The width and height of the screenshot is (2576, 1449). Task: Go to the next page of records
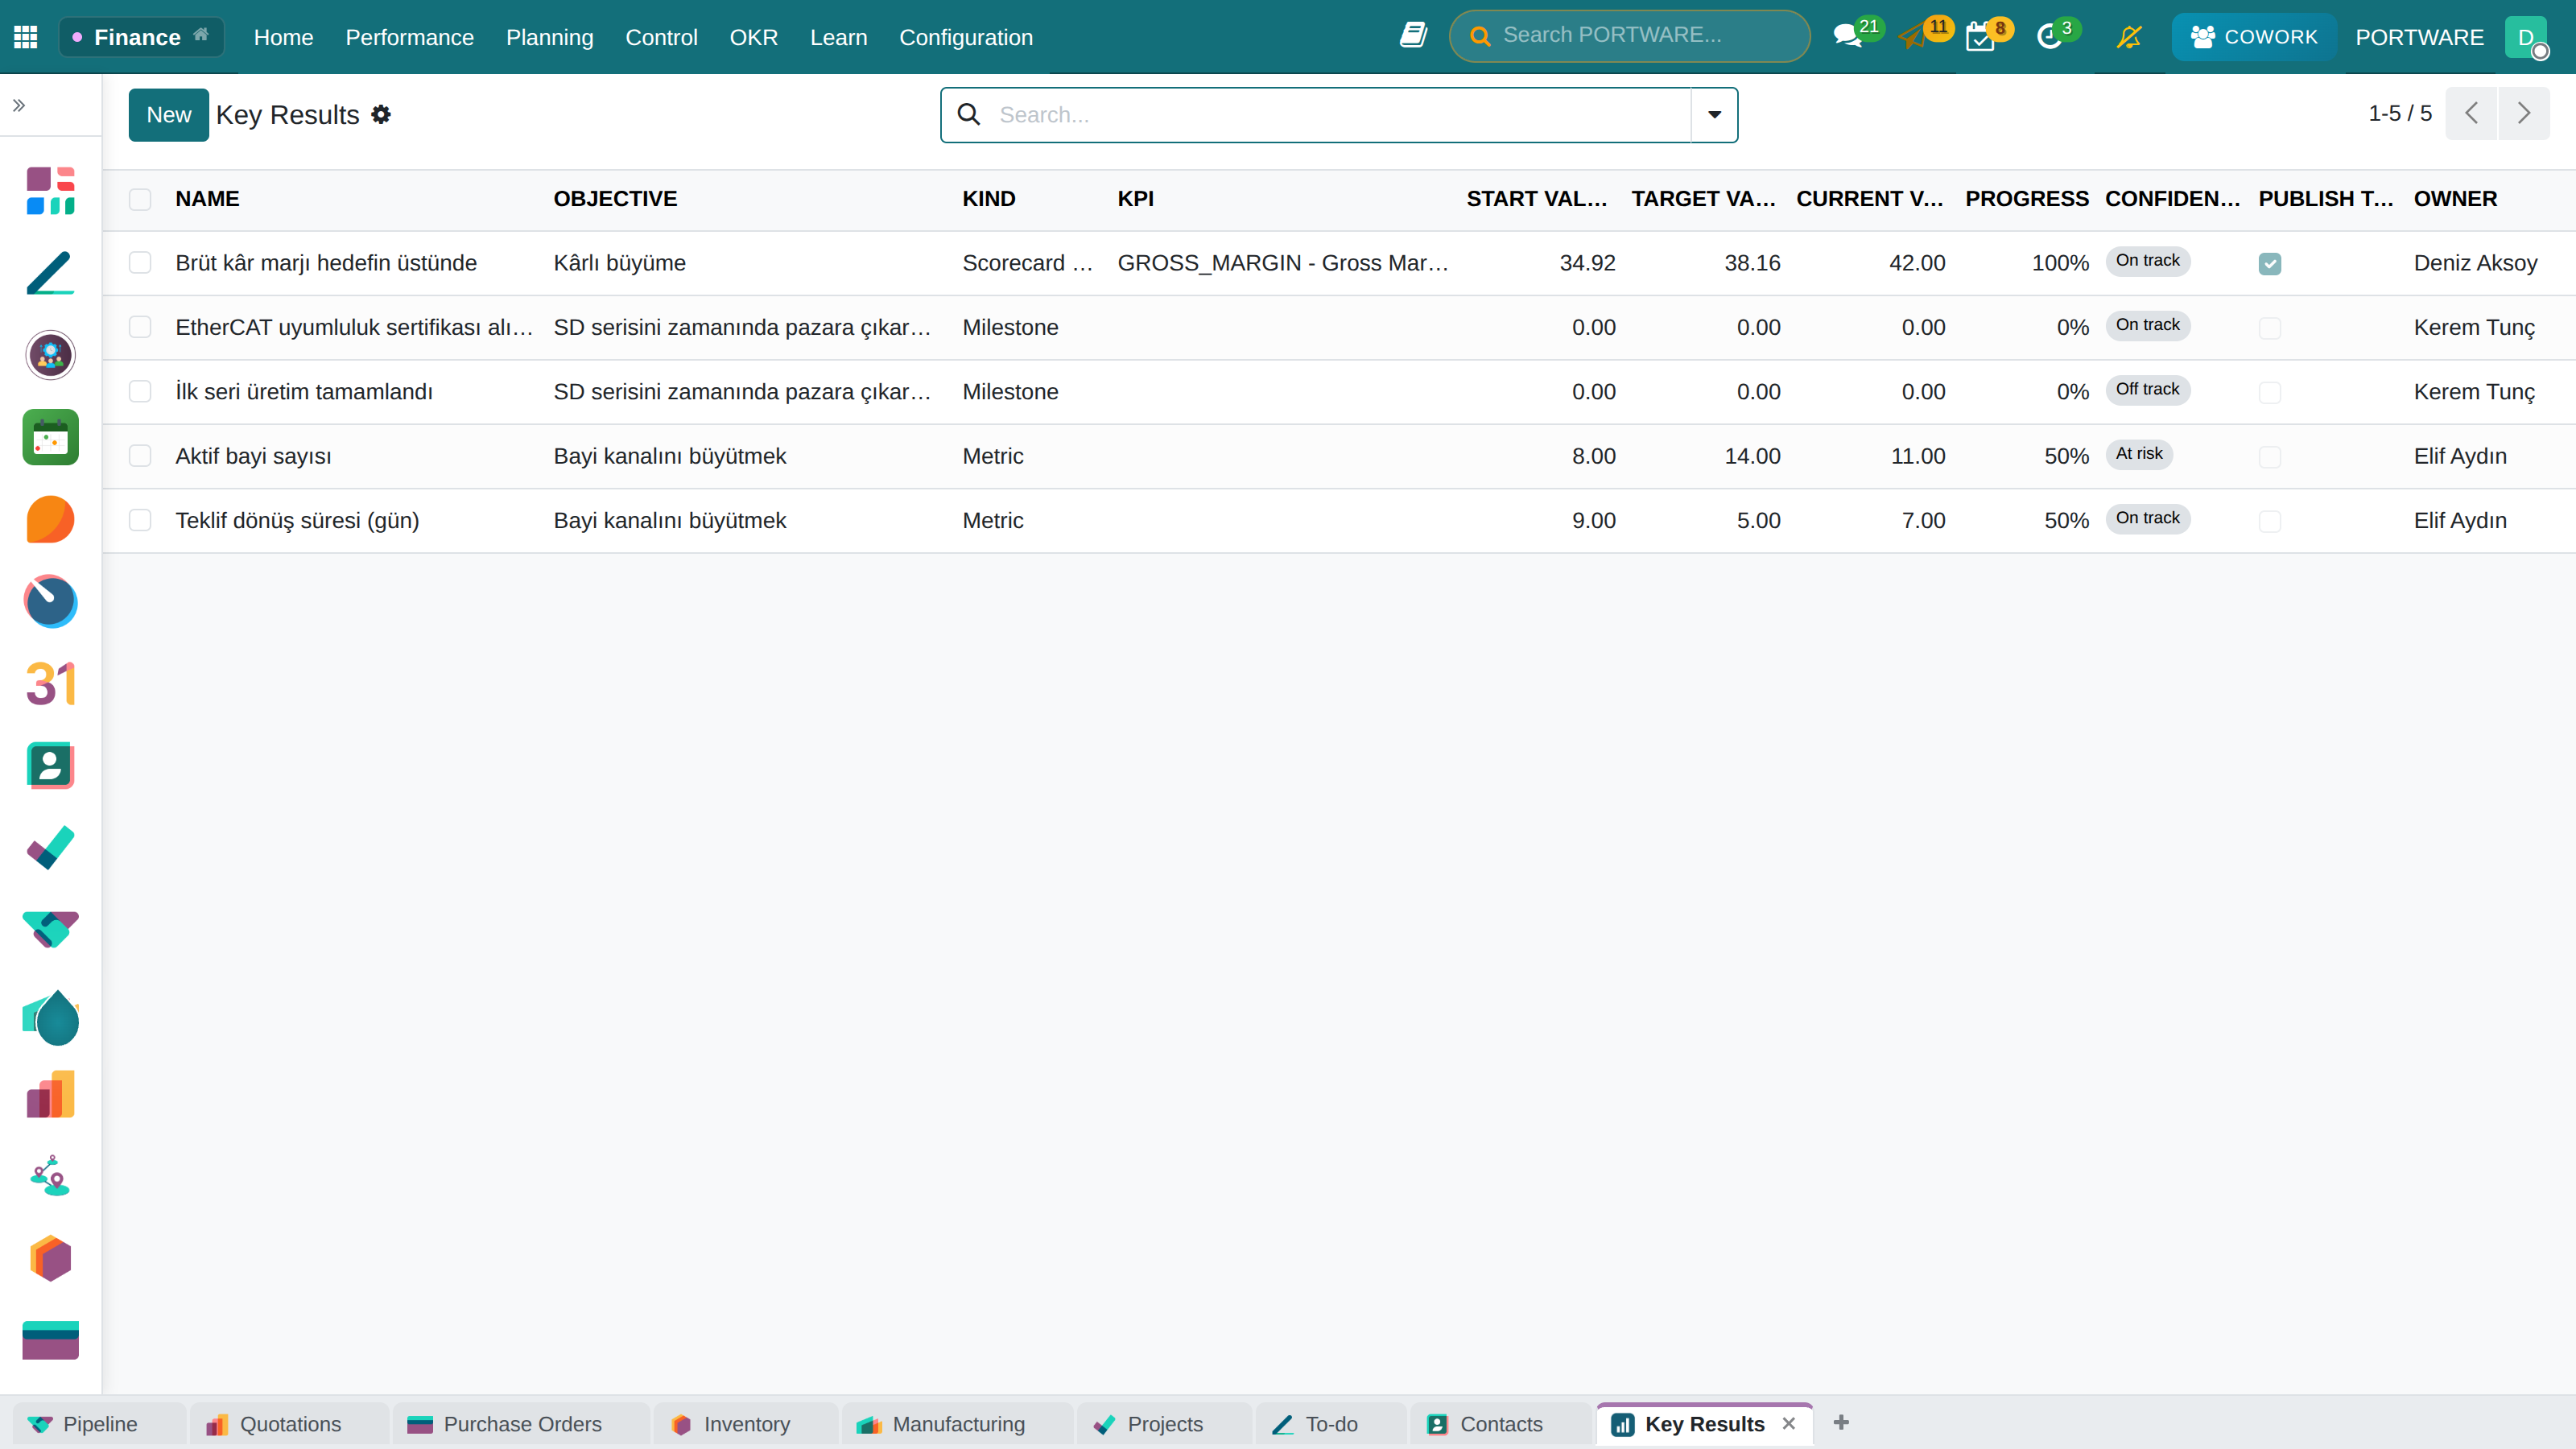click(2524, 113)
